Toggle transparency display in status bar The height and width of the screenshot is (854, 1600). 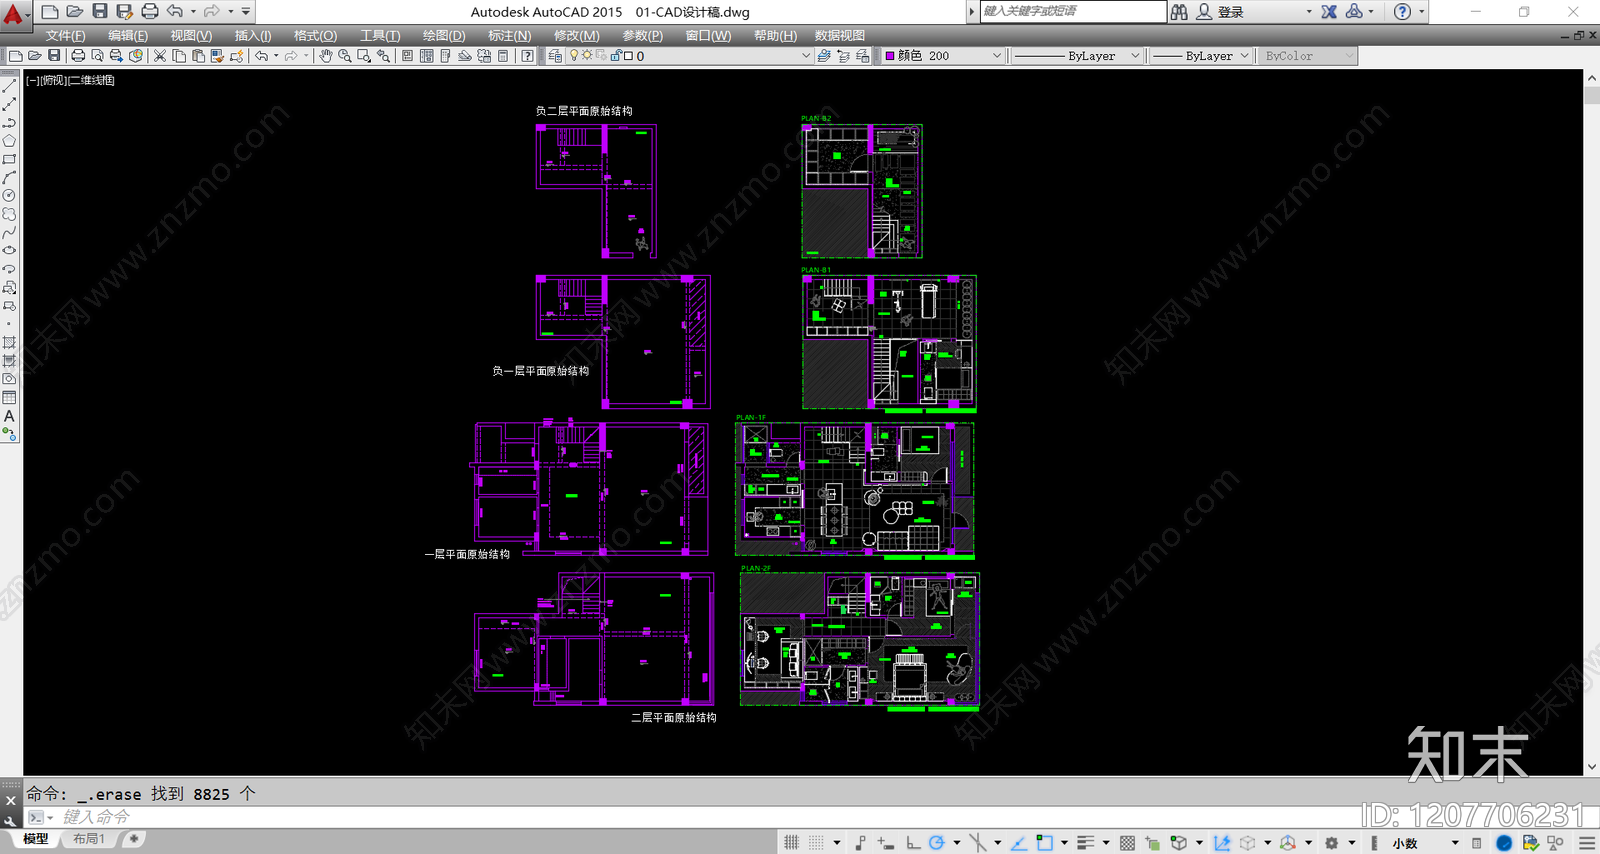pyautogui.click(x=1127, y=843)
